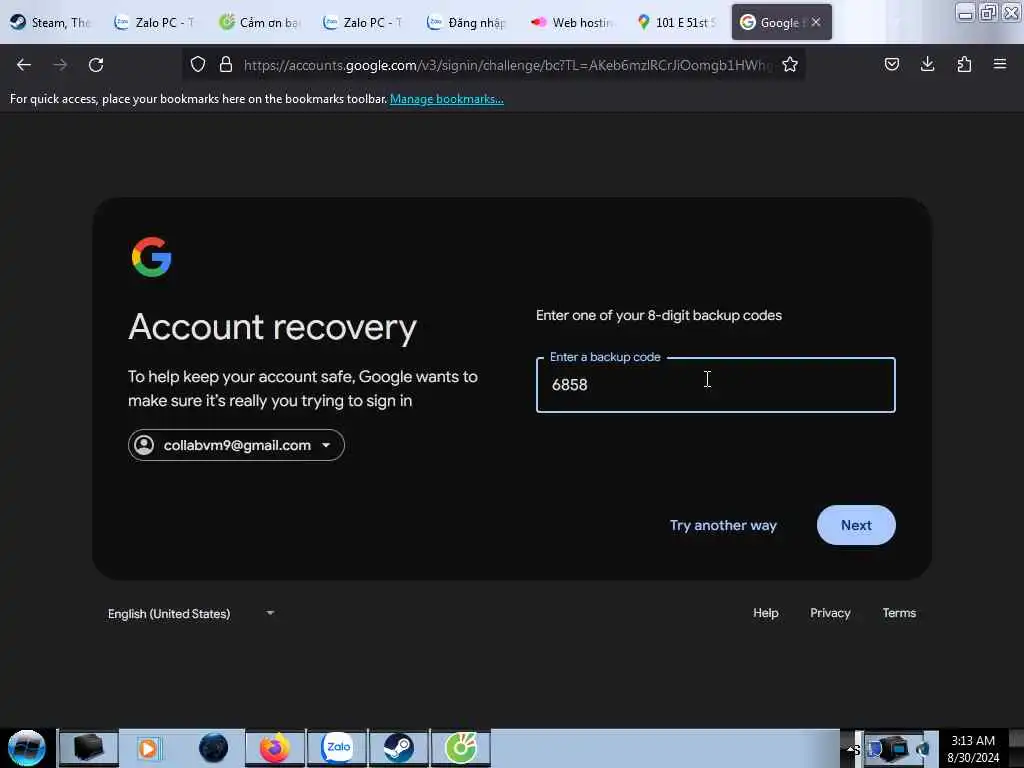
Task: Switch to Firefox in the taskbar
Action: click(275, 748)
